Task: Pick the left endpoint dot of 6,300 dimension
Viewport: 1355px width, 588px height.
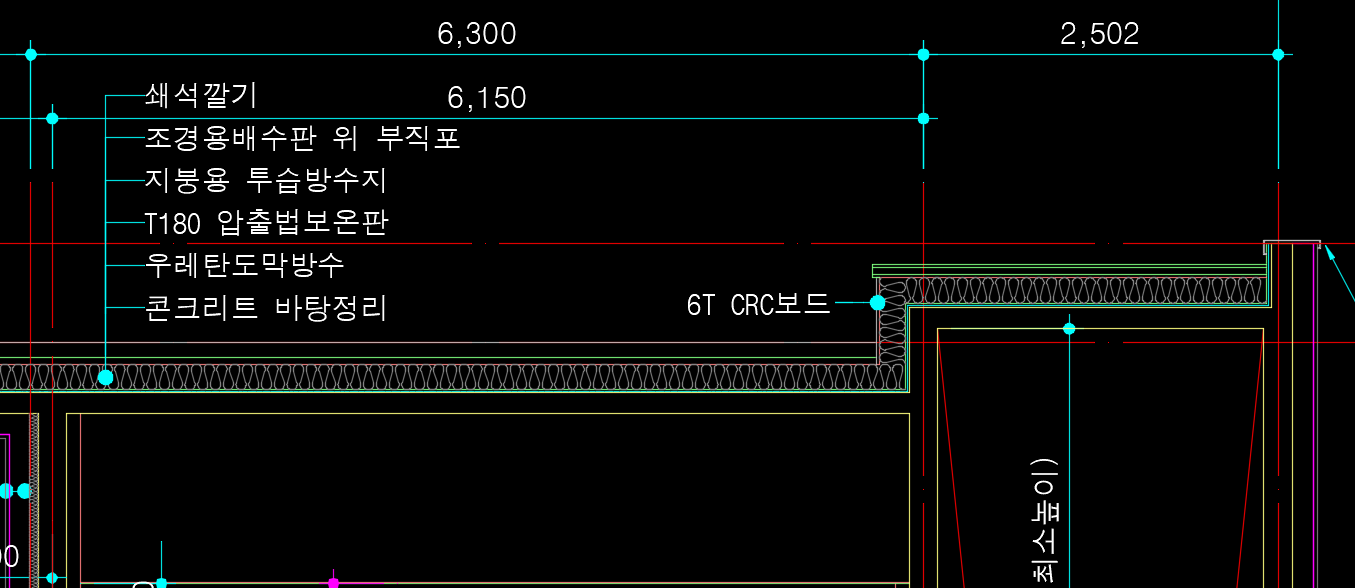Action: [x=31, y=54]
